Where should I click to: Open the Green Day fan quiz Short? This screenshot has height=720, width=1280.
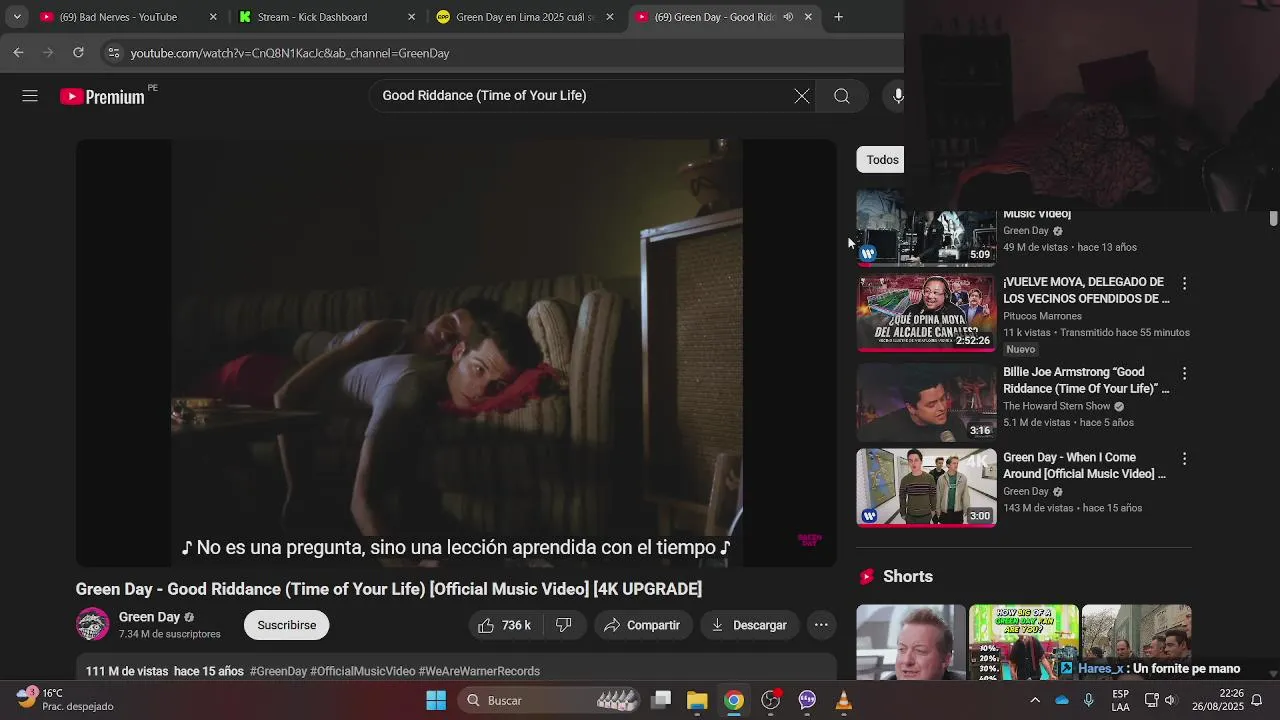[x=1024, y=642]
